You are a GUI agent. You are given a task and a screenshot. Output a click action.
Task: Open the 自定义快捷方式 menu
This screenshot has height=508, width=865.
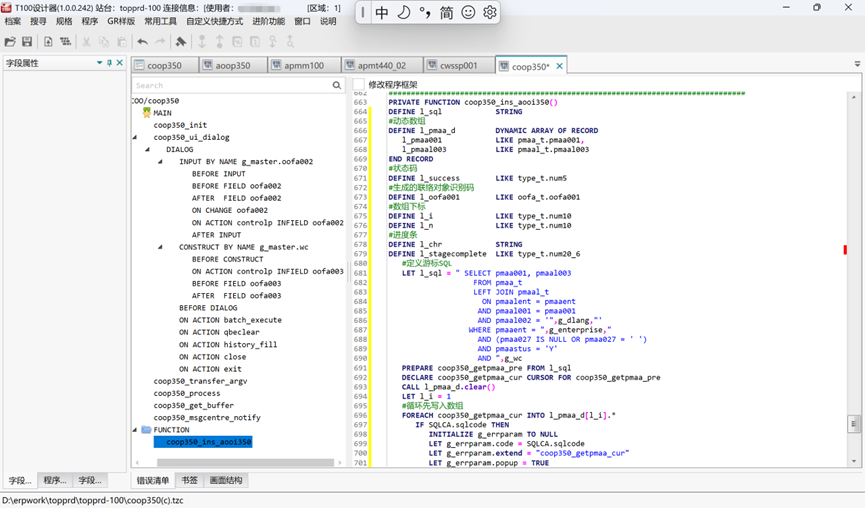pos(215,22)
